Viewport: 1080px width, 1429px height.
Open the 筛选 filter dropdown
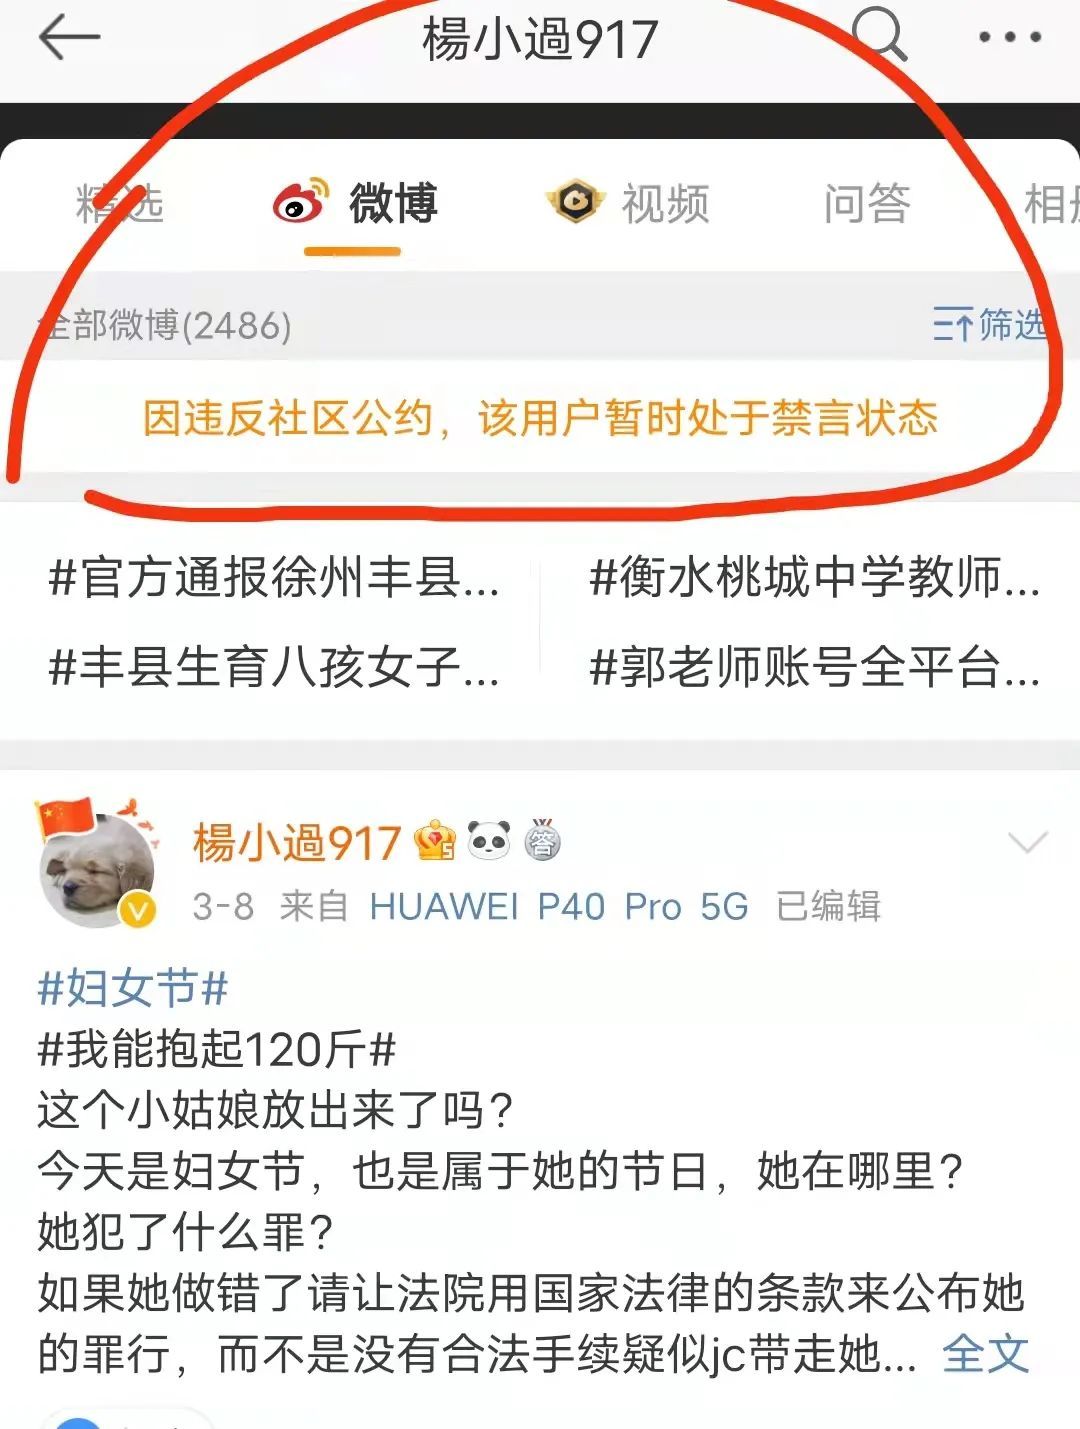point(989,324)
